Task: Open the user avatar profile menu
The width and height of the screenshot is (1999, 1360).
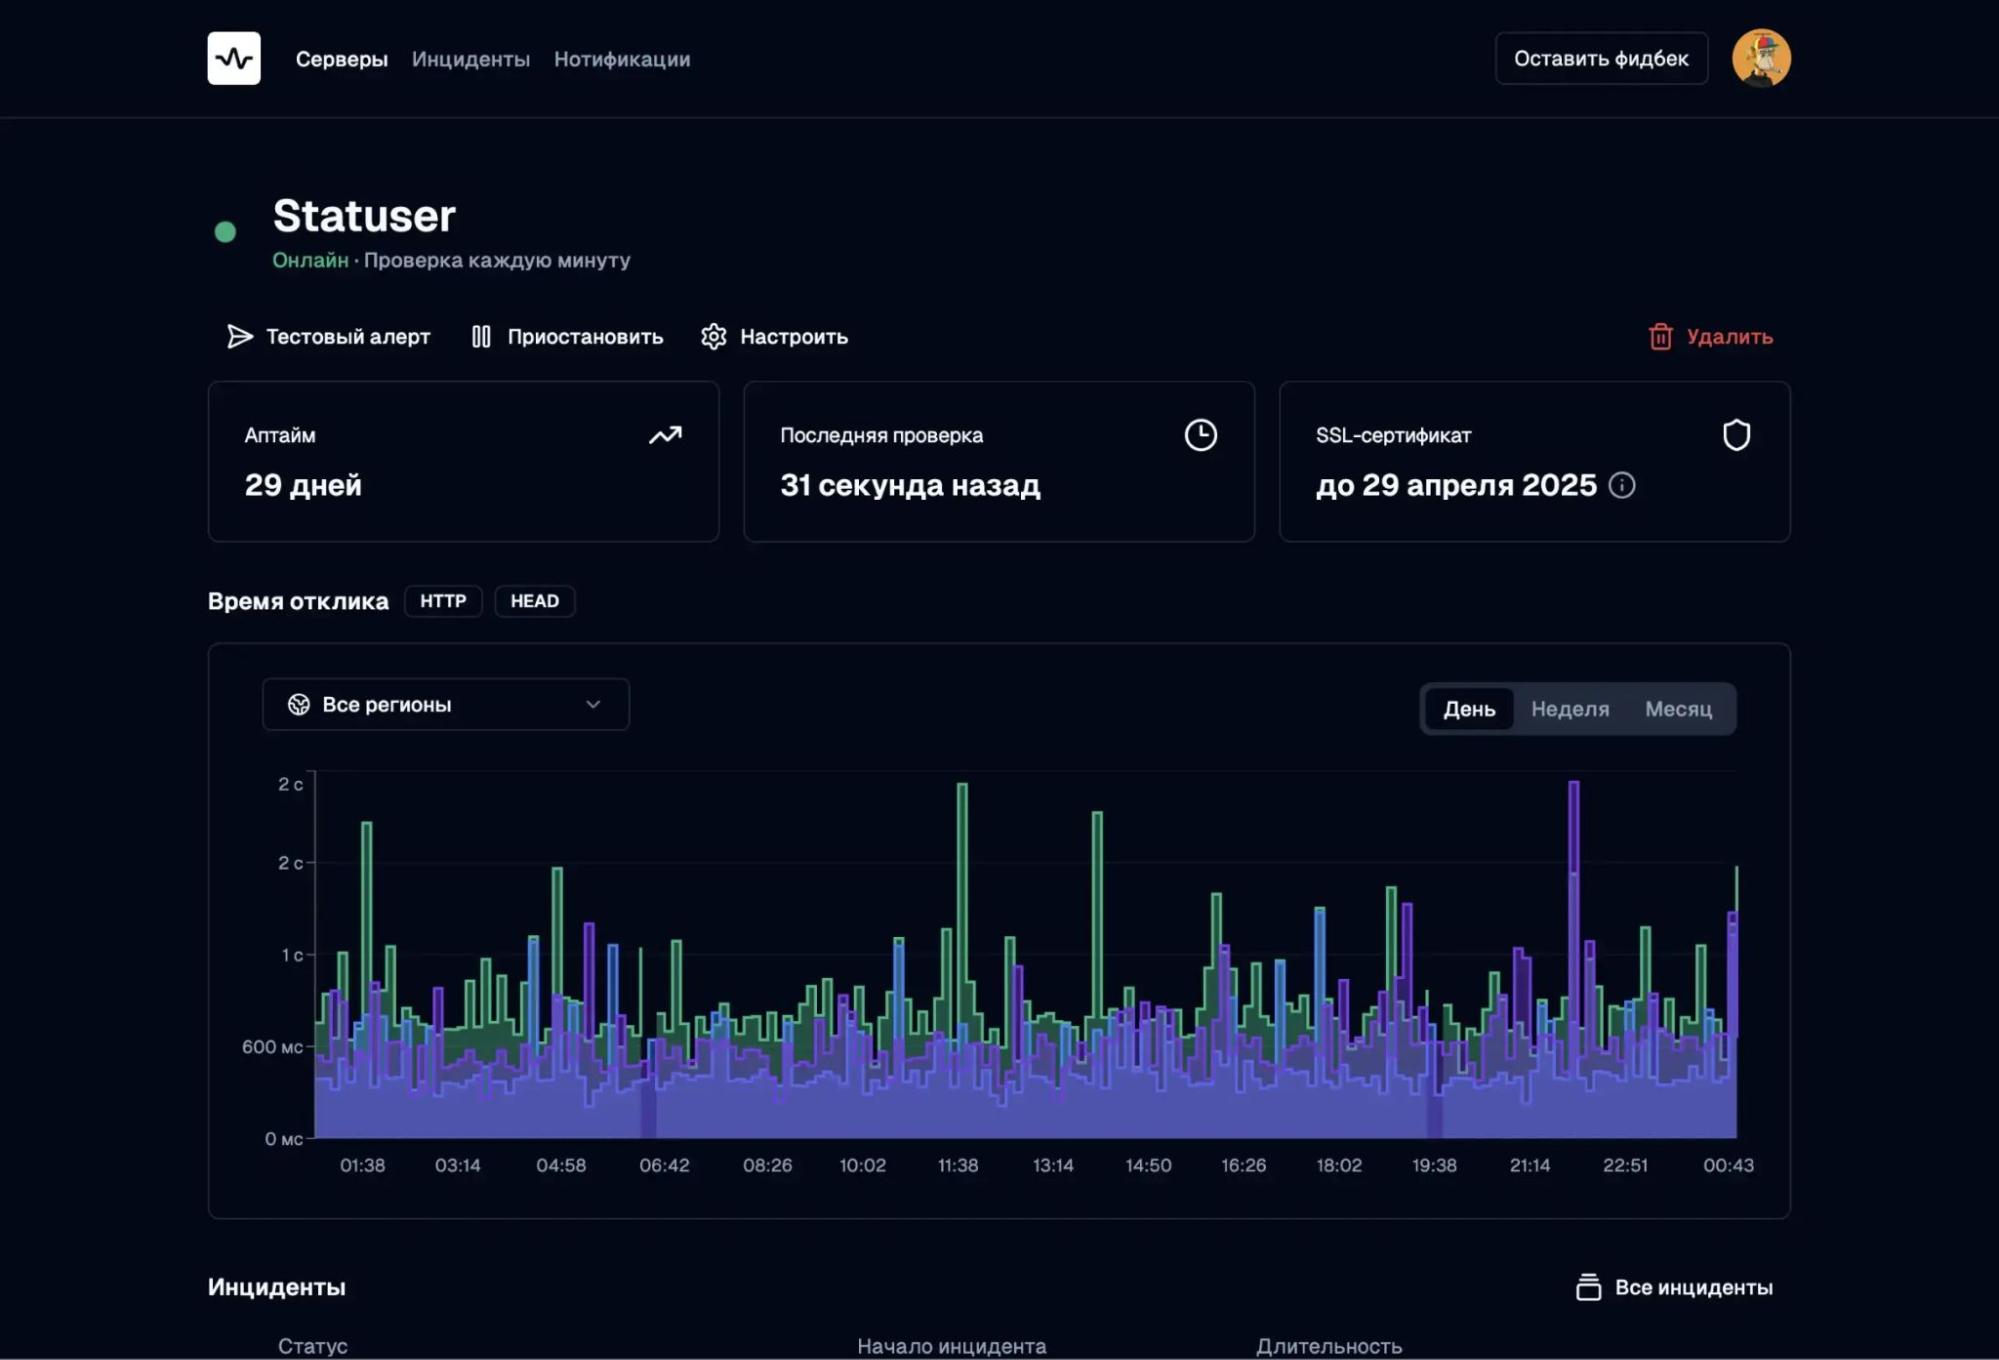Action: pyautogui.click(x=1761, y=58)
